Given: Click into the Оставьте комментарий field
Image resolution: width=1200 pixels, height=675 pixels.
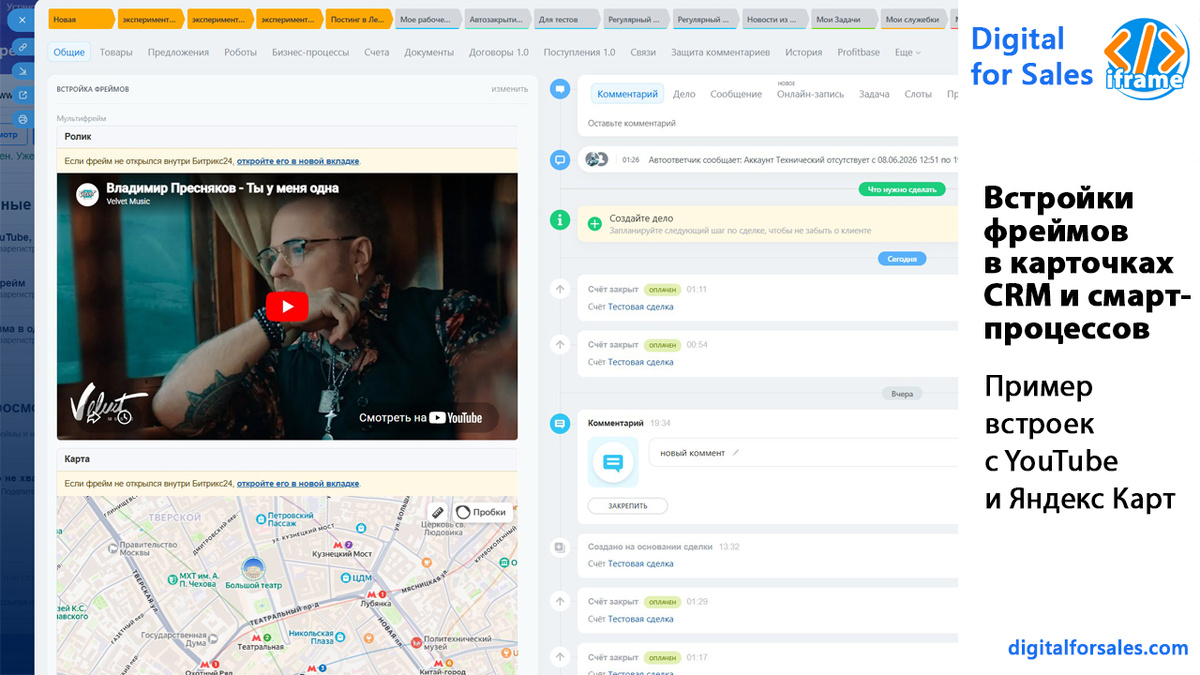Looking at the screenshot, I should coord(769,123).
